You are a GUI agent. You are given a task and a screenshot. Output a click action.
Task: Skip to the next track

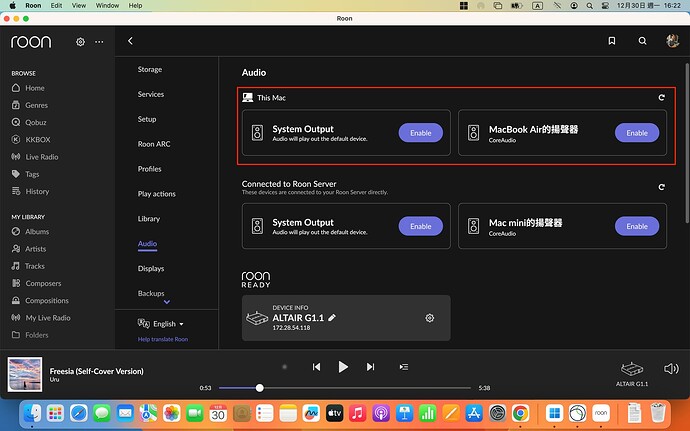pos(371,367)
